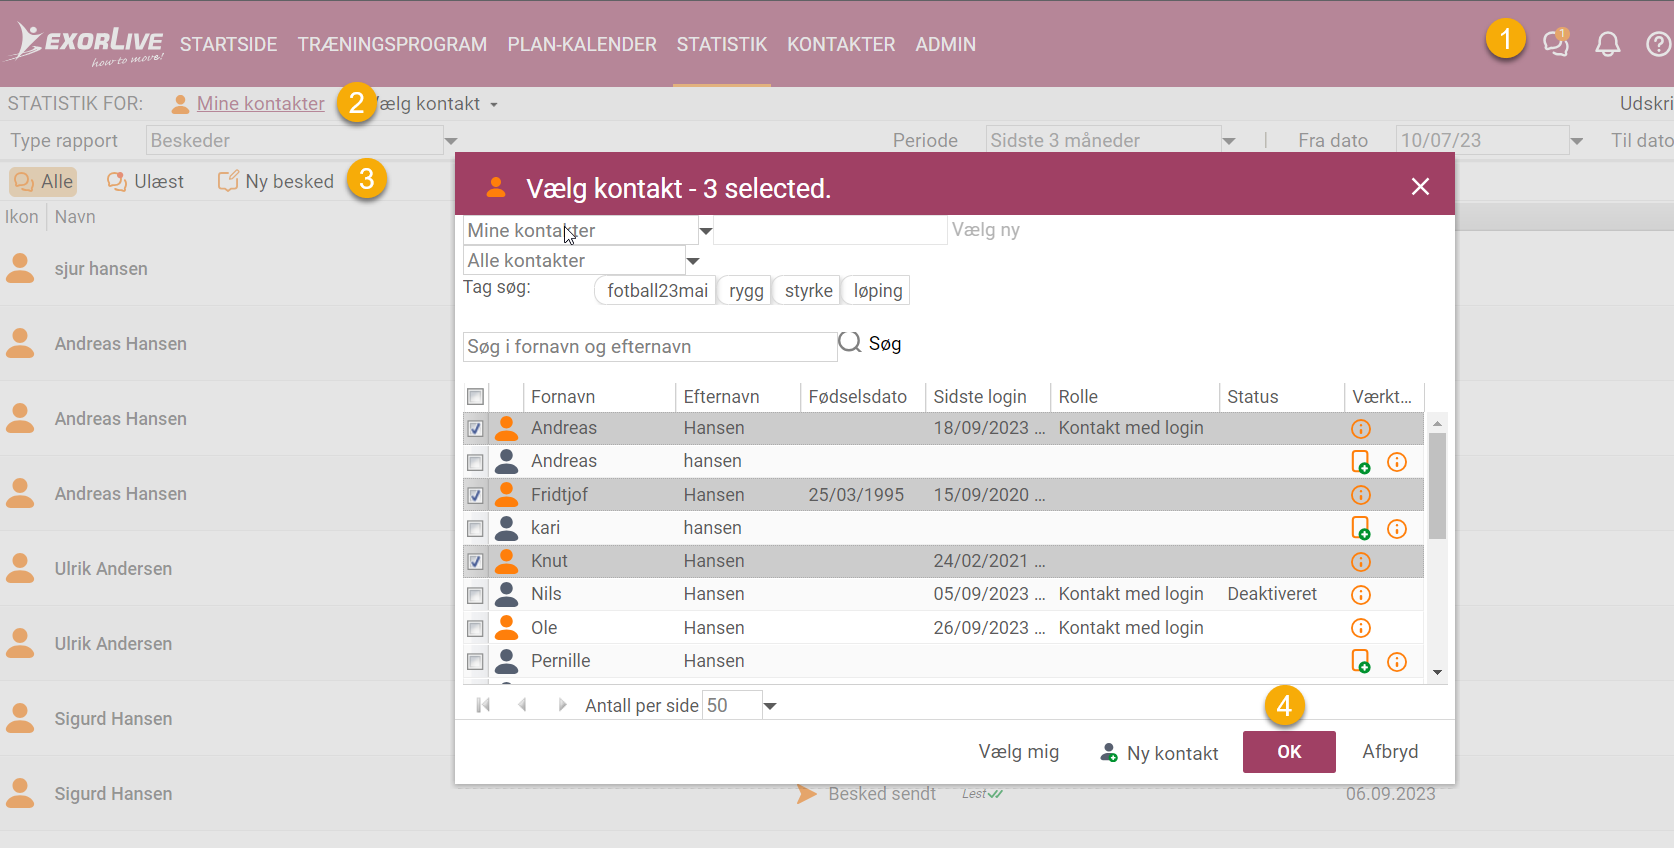Toggle the select-all checkbox in table header

coord(475,397)
